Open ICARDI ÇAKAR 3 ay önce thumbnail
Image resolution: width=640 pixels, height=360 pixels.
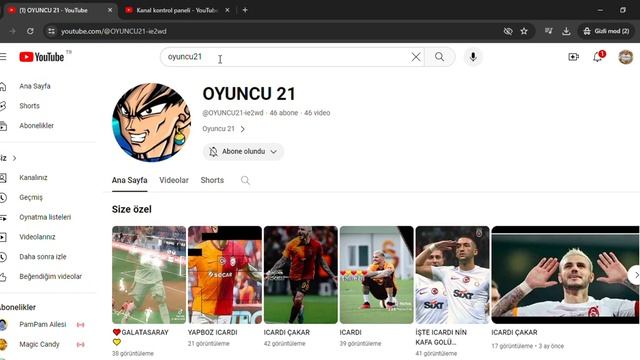tap(565, 275)
